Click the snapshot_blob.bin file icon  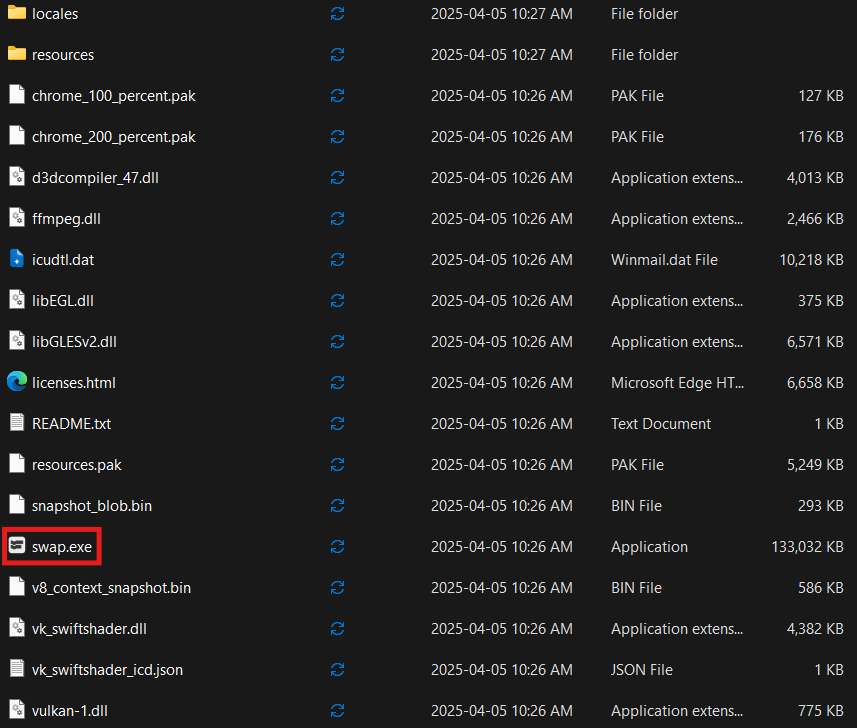[17, 504]
